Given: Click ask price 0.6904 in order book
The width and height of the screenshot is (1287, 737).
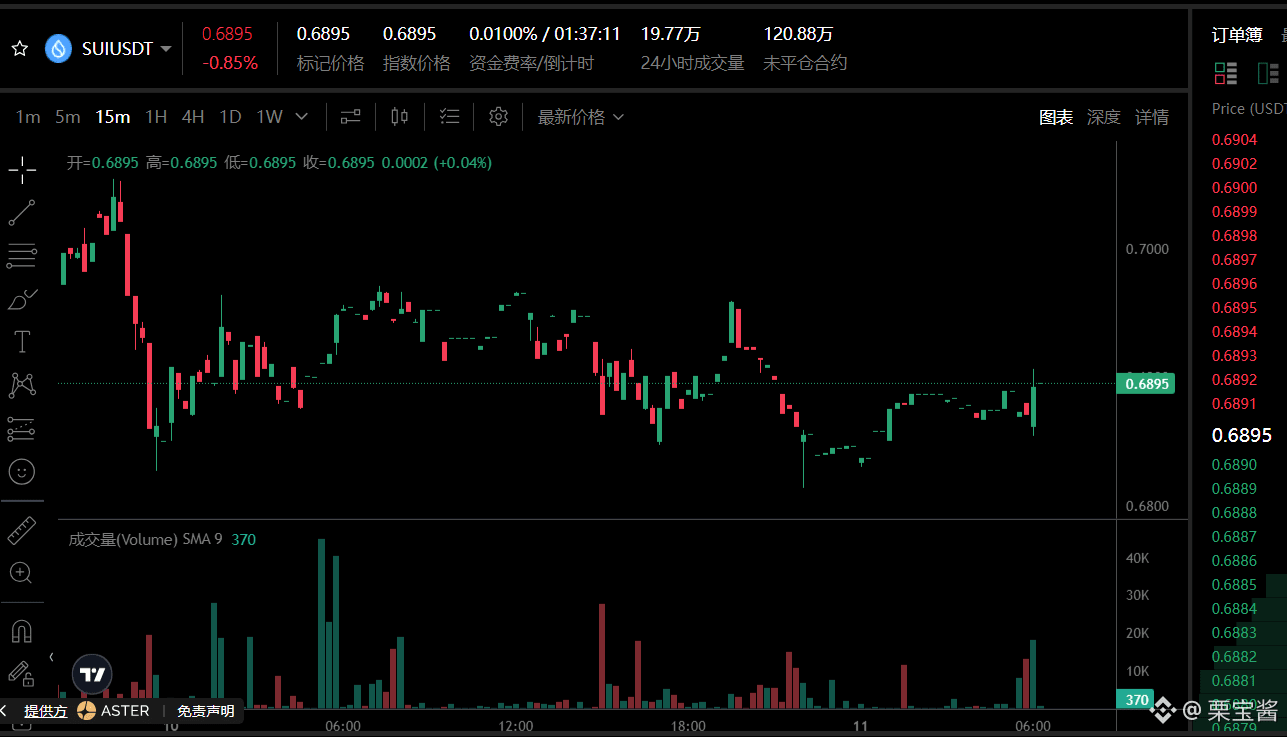Looking at the screenshot, I should click(x=1234, y=140).
